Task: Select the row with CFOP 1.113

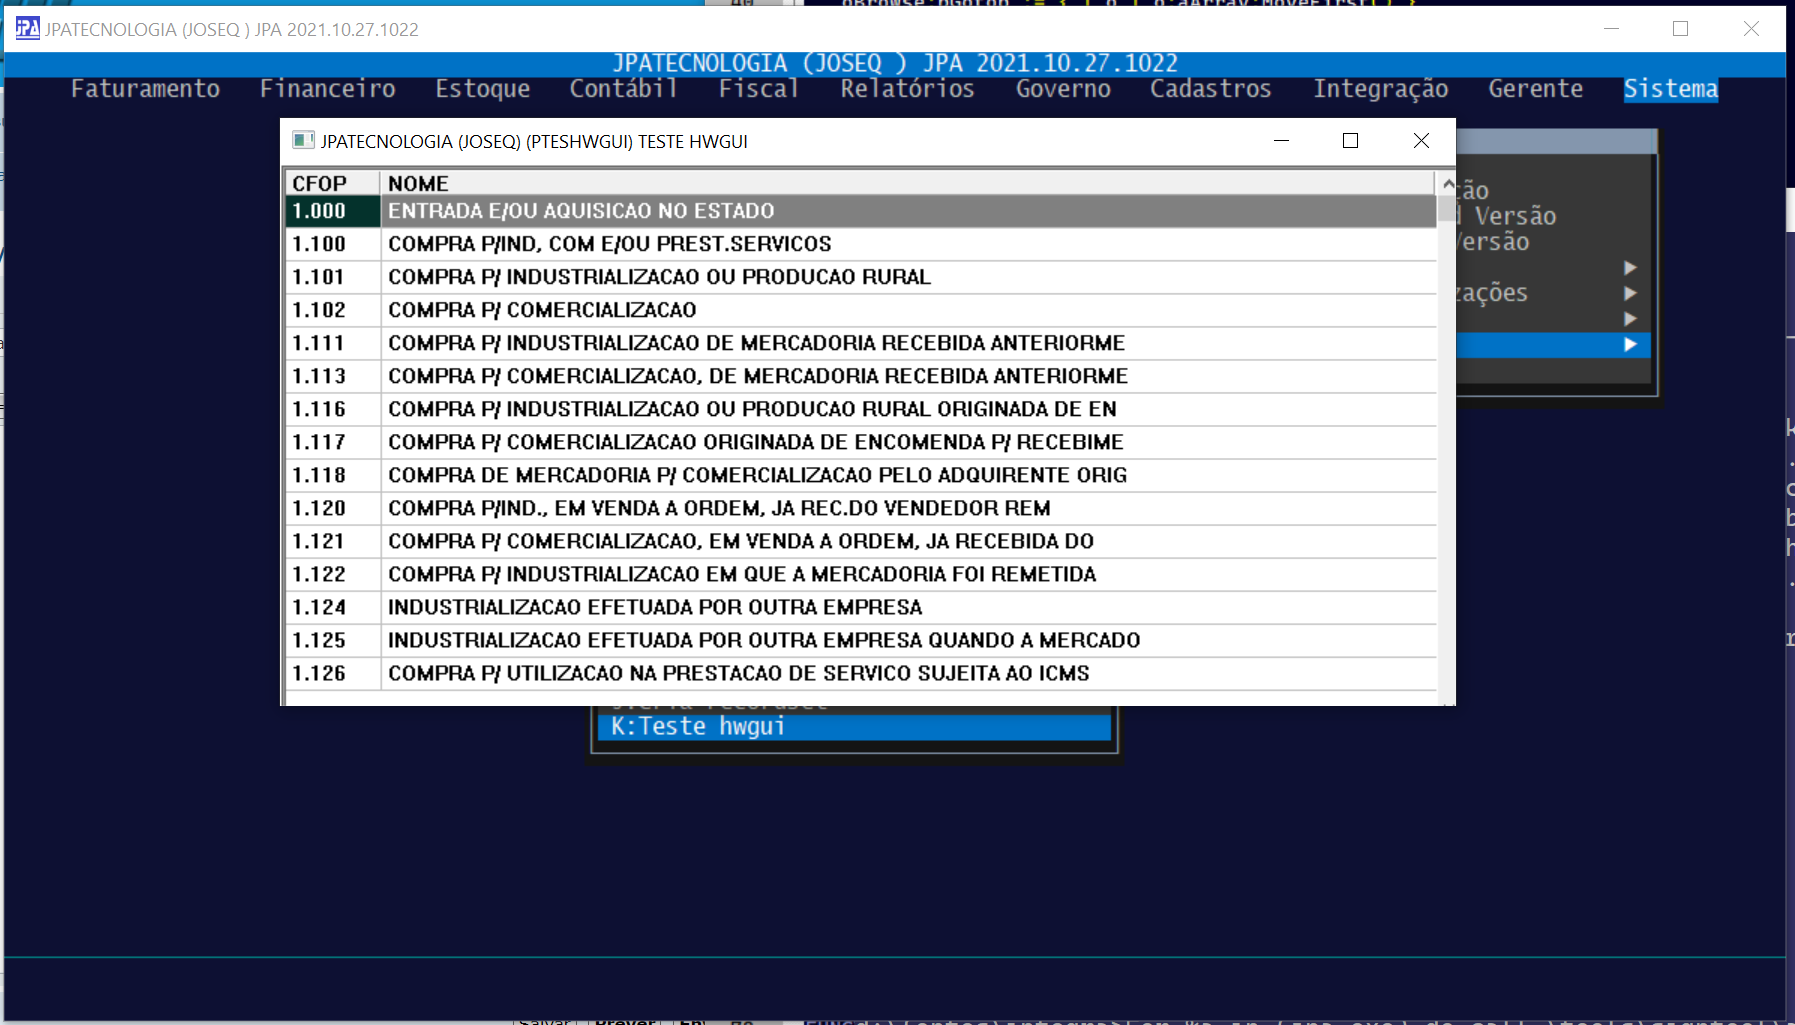Action: pos(861,376)
